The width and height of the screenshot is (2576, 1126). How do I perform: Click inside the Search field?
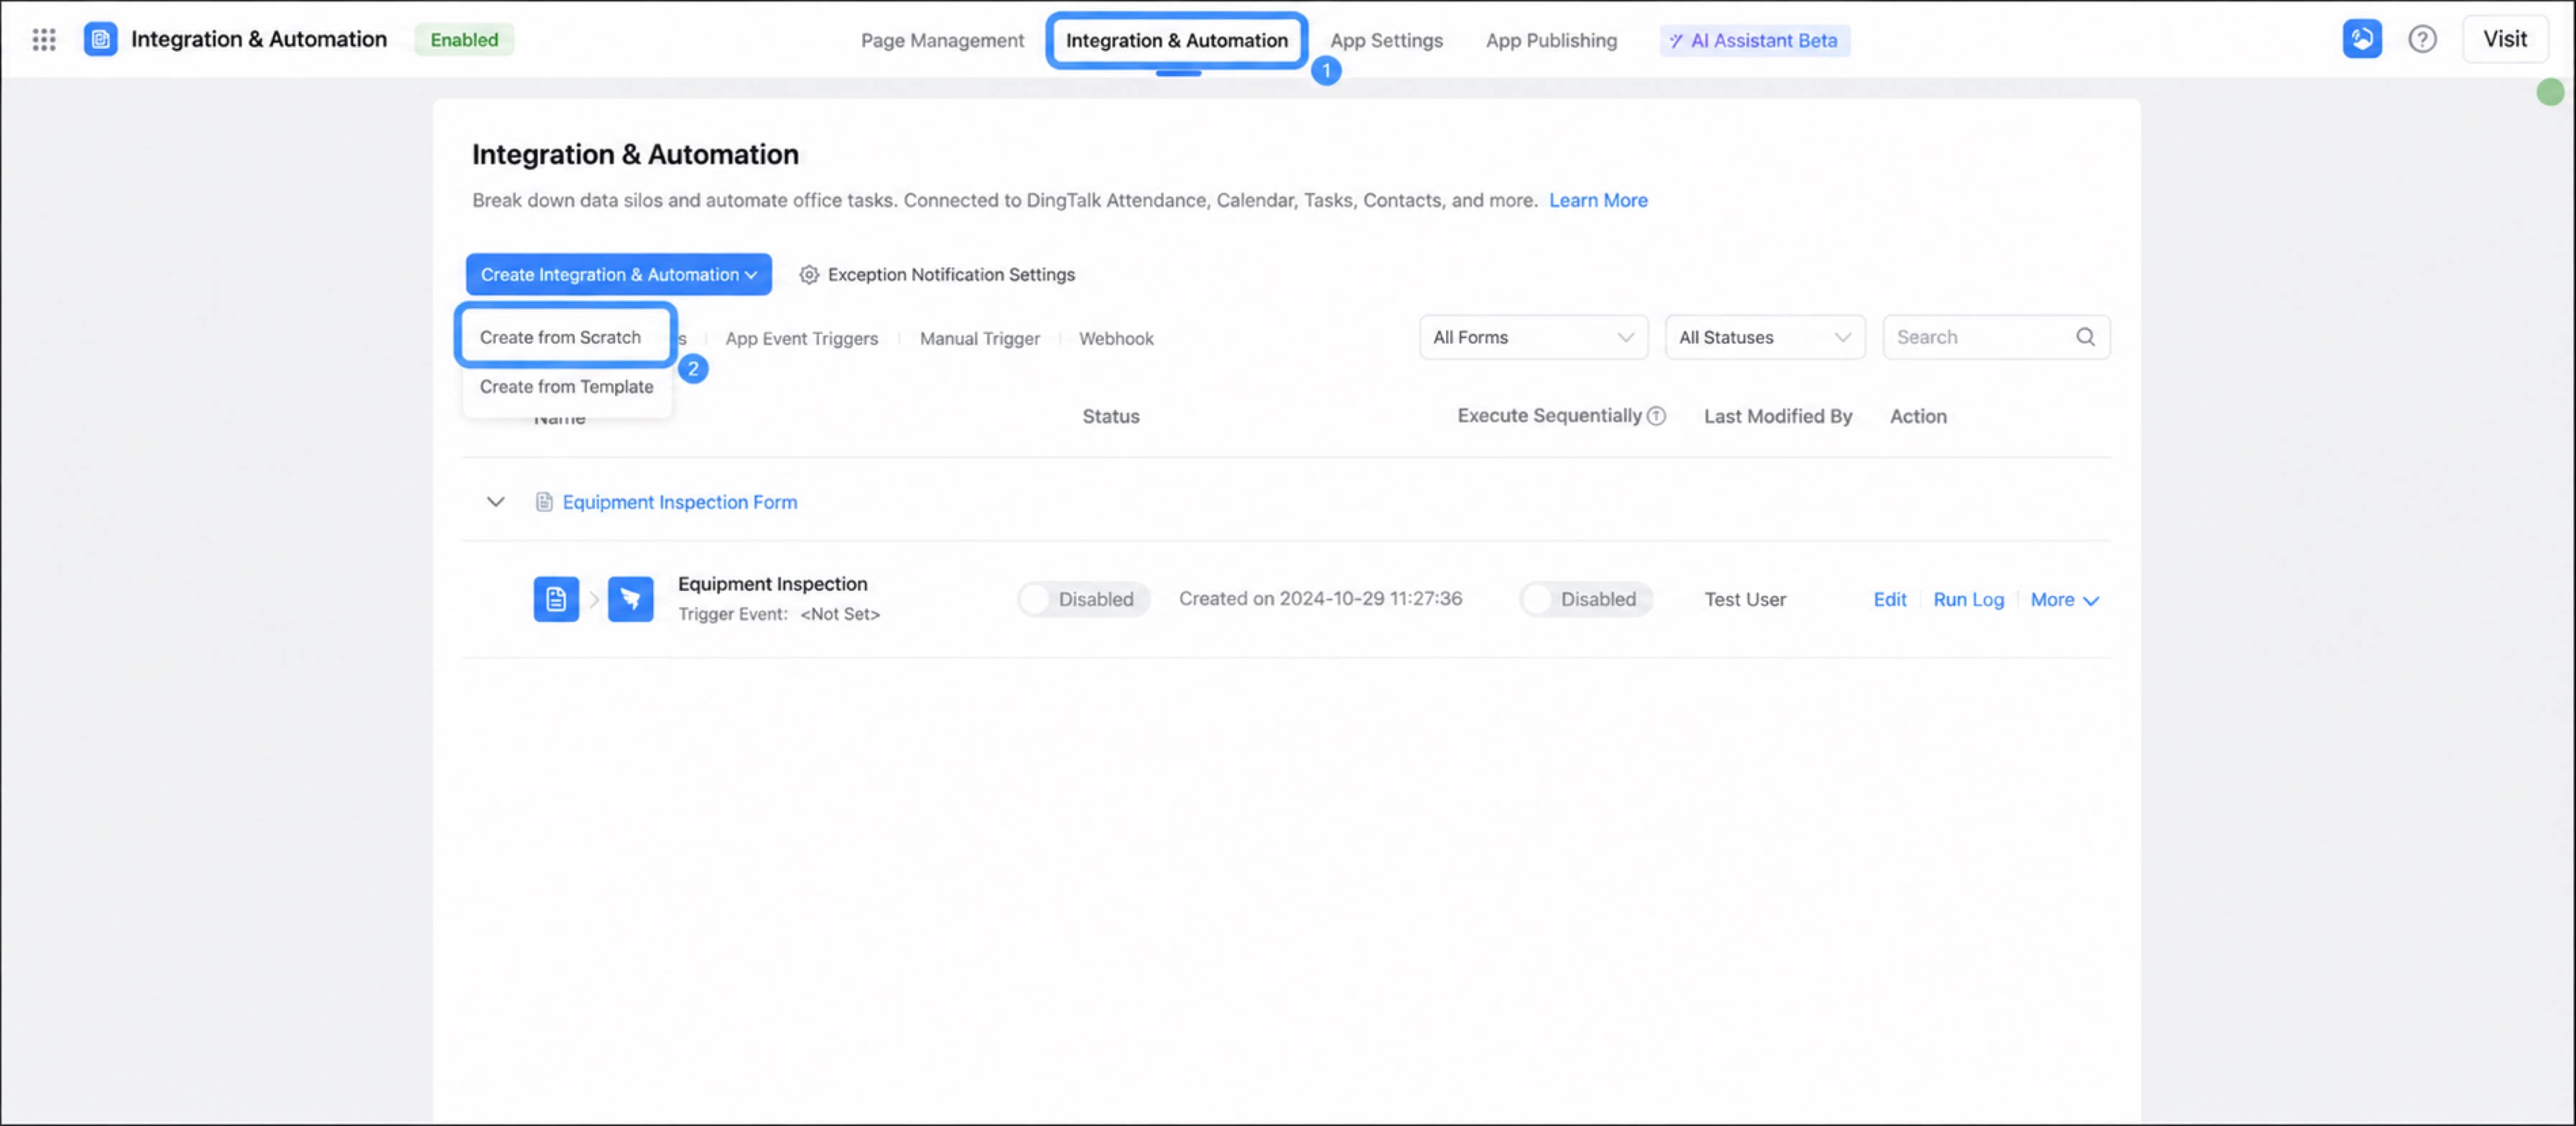pos(1980,337)
